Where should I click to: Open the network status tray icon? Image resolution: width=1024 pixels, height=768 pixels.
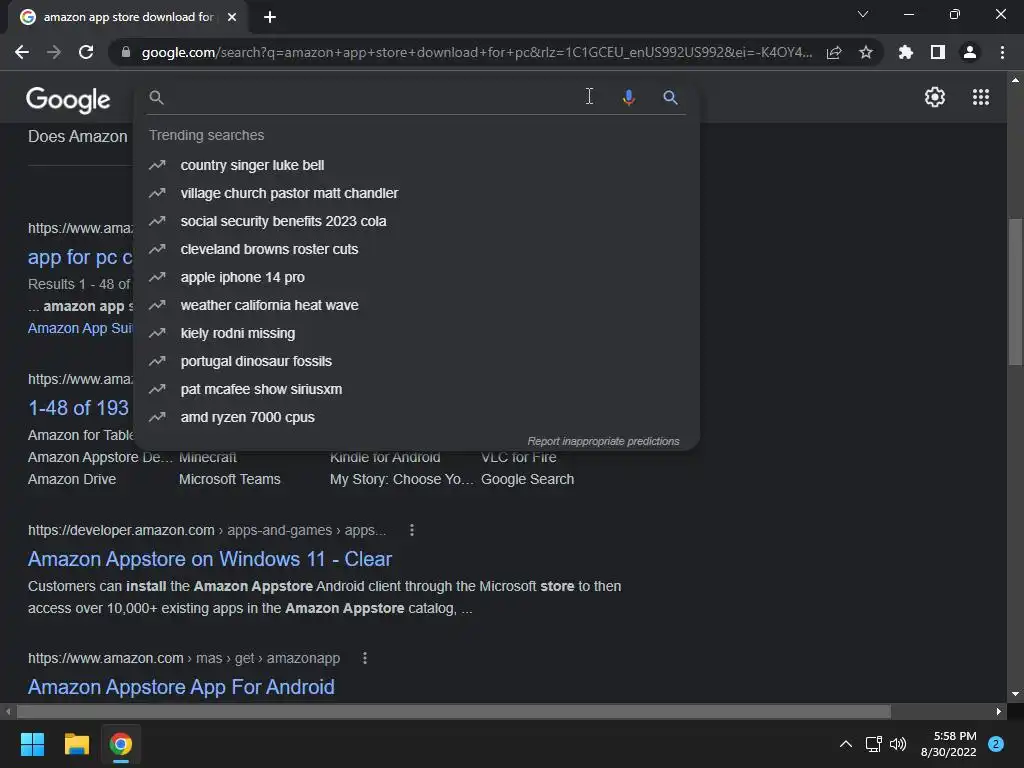(873, 744)
